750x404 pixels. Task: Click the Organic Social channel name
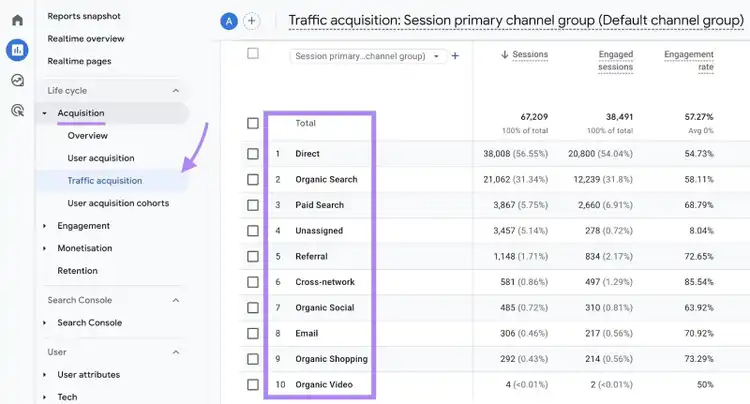pos(325,307)
